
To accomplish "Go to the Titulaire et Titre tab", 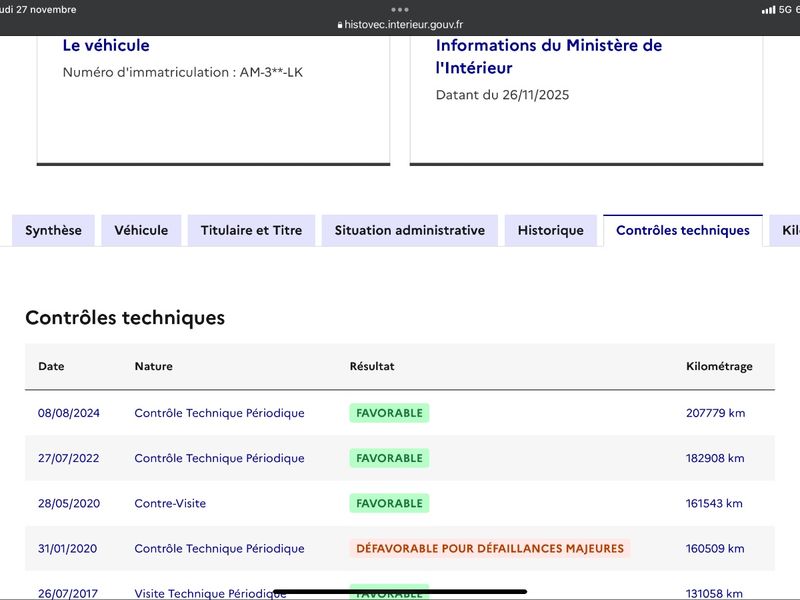I will (x=251, y=230).
